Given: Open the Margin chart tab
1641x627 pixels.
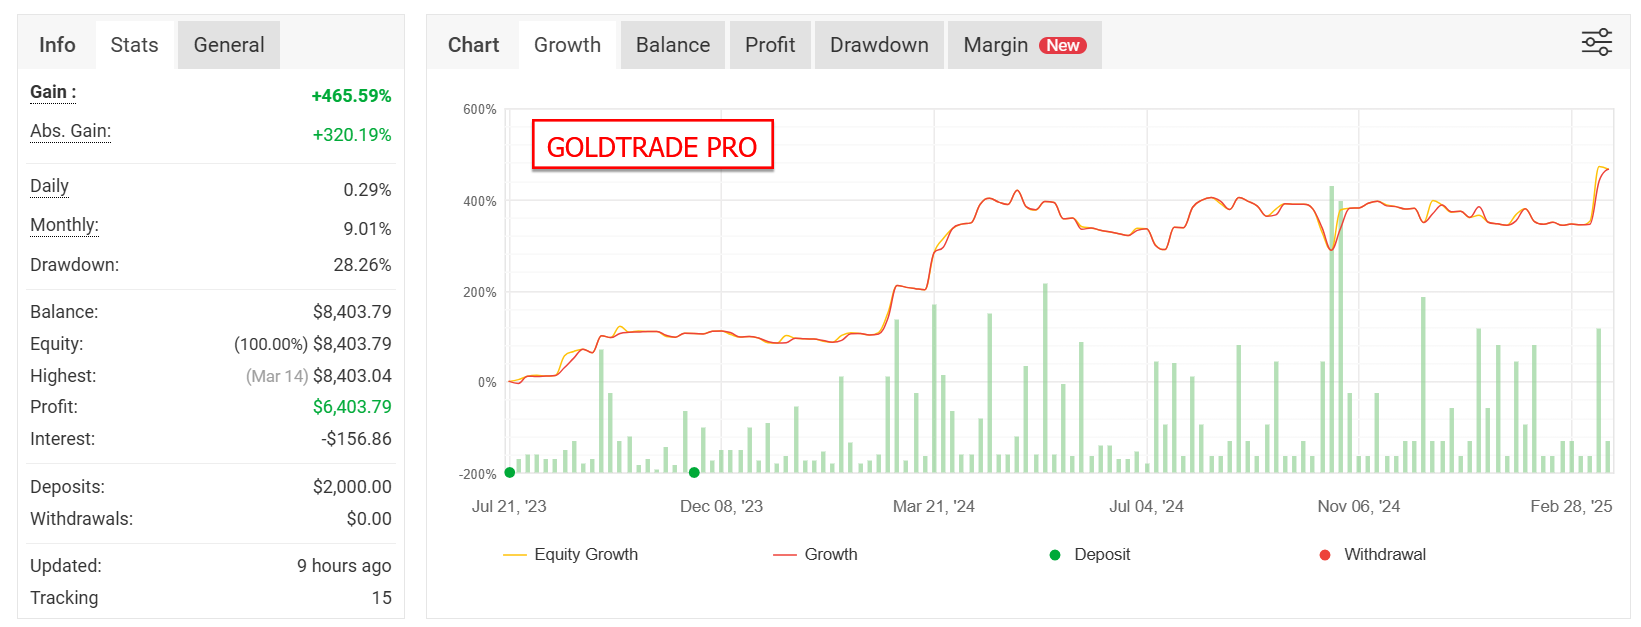Looking at the screenshot, I should click(x=1025, y=45).
